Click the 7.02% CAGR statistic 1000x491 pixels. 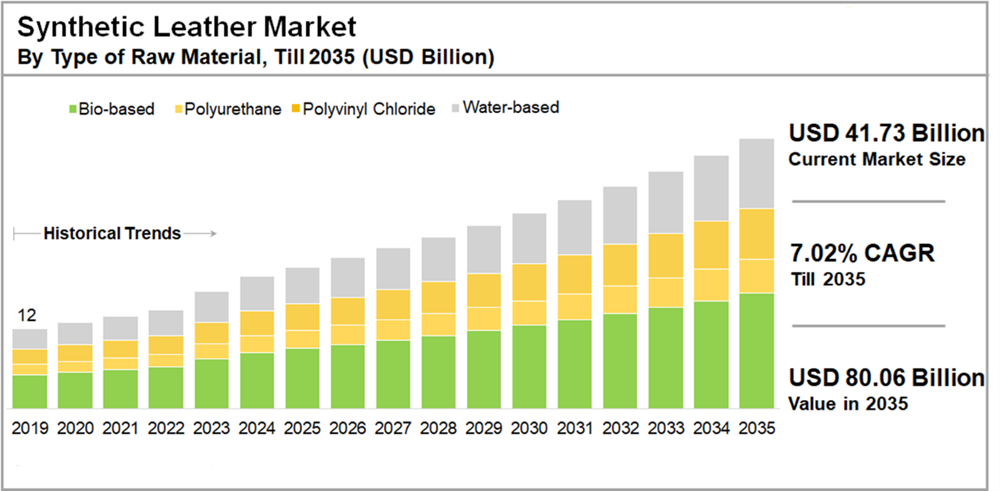click(x=862, y=254)
